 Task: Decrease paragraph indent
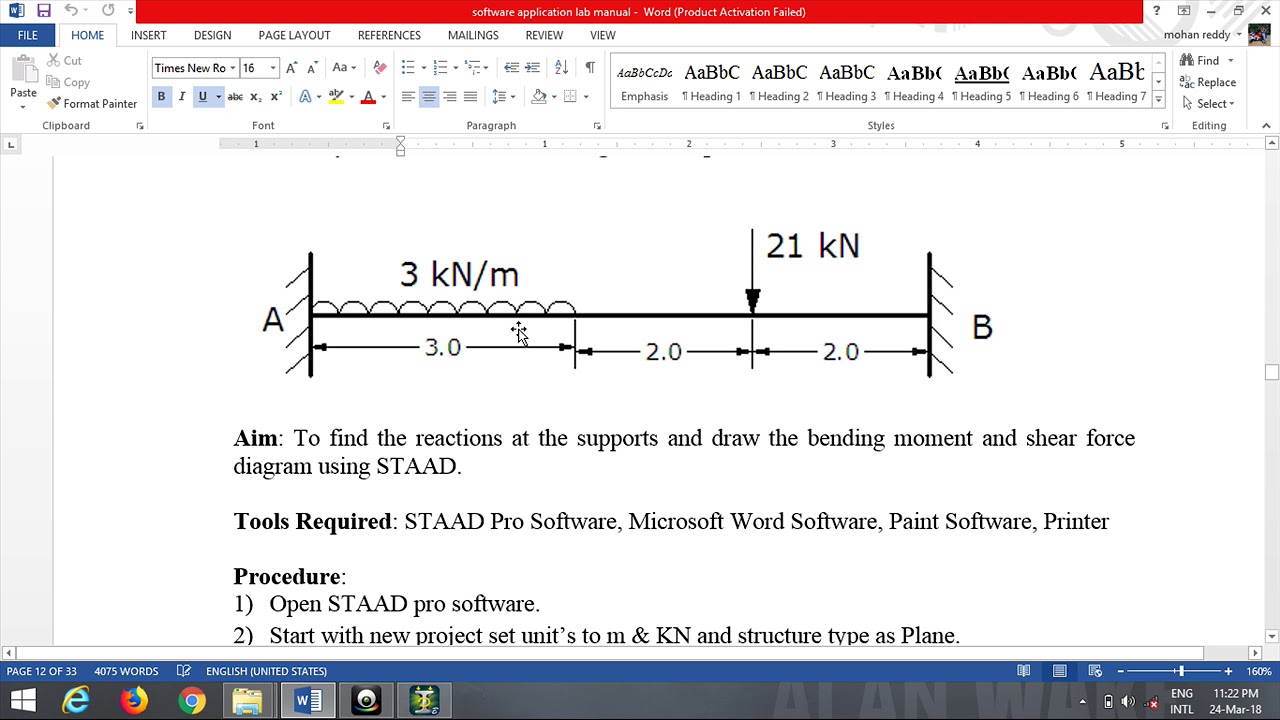[x=511, y=68]
